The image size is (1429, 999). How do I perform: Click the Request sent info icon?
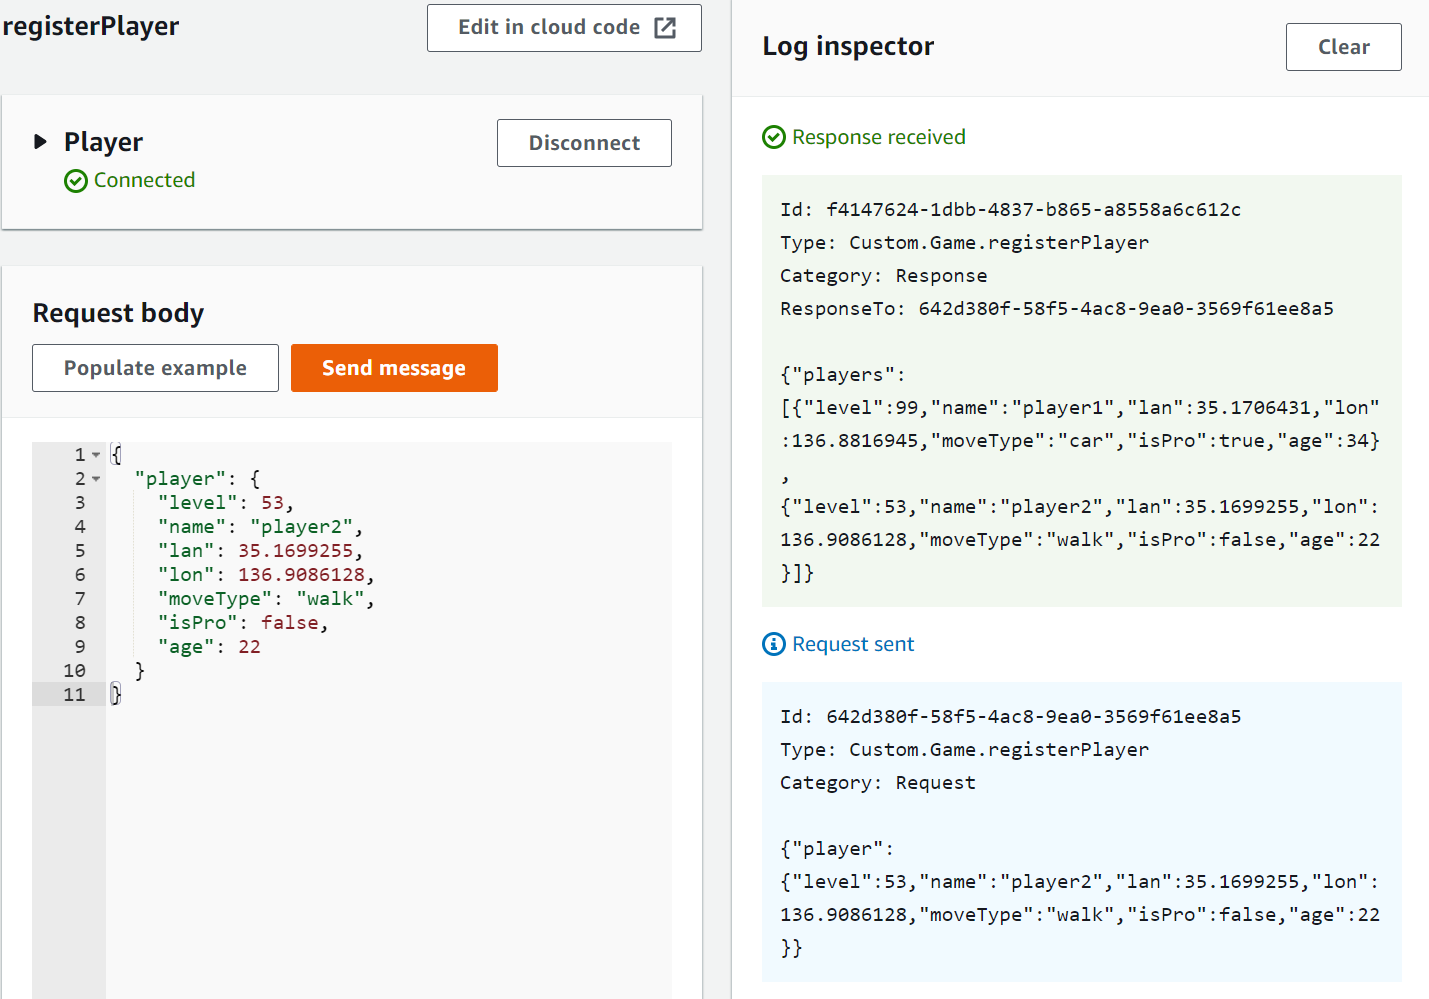(774, 644)
